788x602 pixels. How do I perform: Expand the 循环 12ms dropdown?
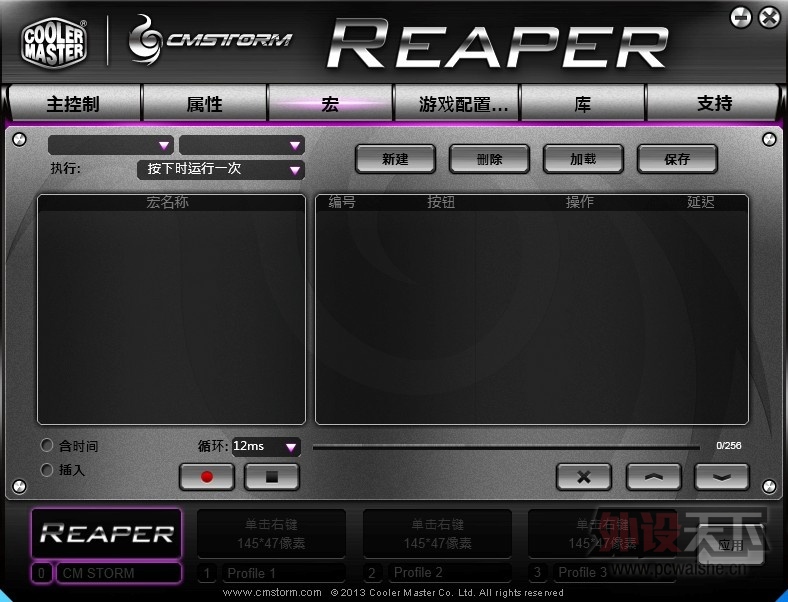pos(266,446)
